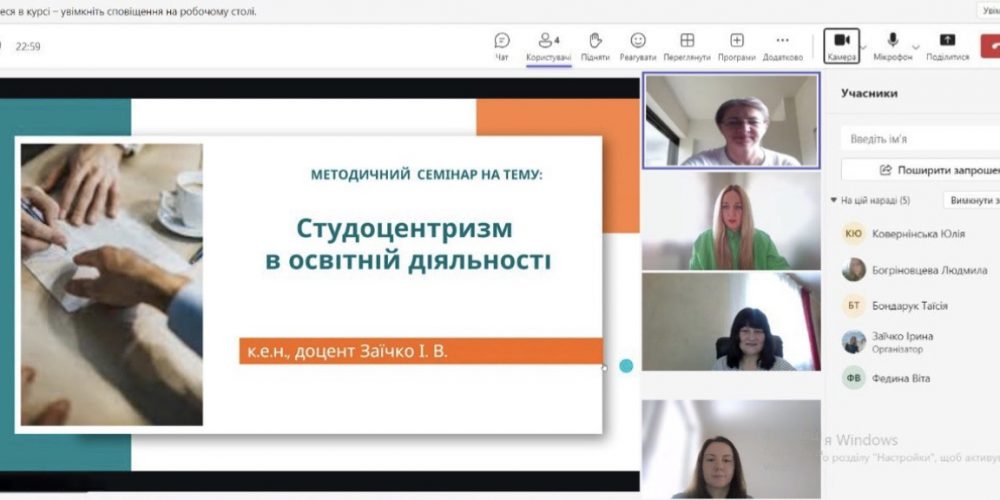This screenshot has height=500, width=1000.
Task: Open microphone options dropdown arrow
Action: 914,46
